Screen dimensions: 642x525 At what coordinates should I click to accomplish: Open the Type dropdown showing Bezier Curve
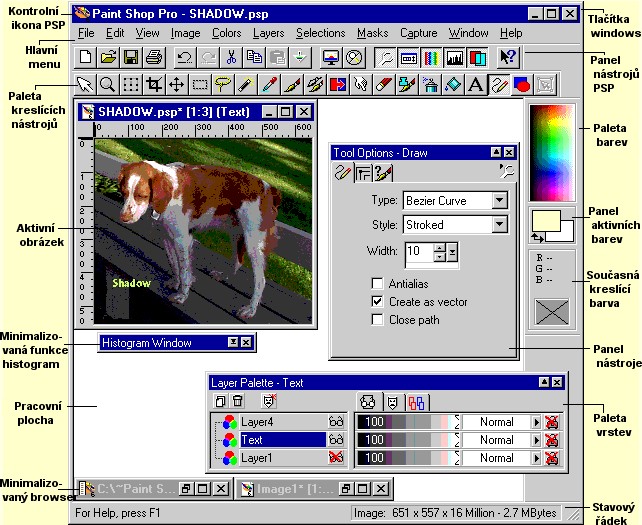(x=499, y=201)
